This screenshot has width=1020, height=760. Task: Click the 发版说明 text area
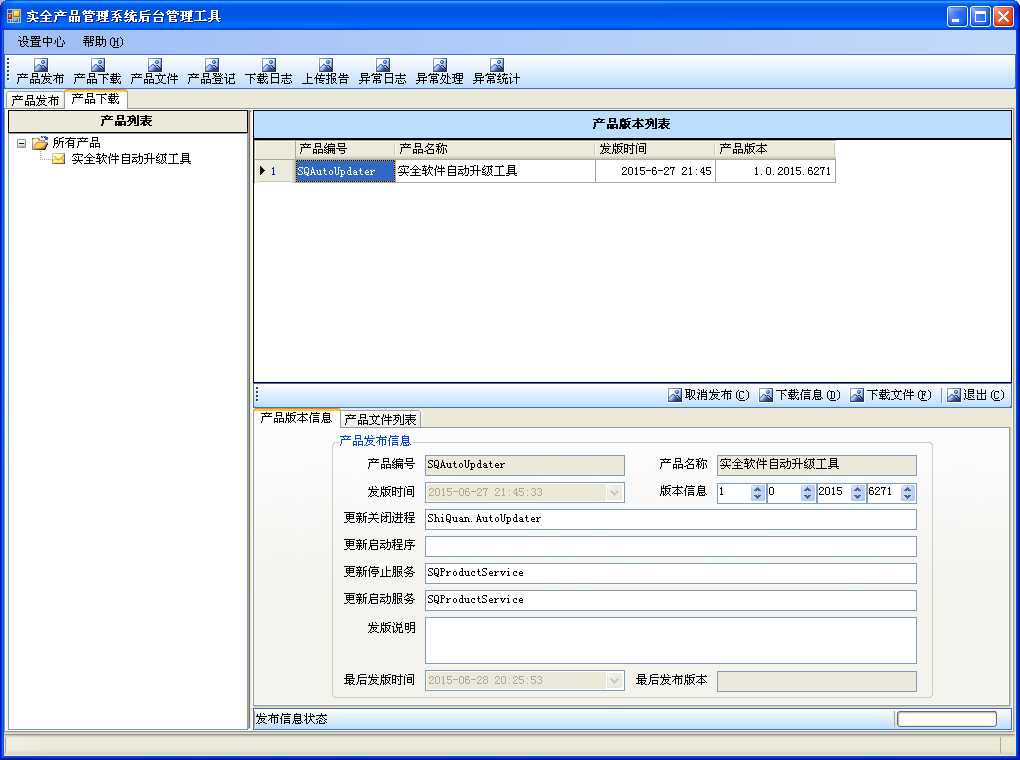(x=671, y=640)
